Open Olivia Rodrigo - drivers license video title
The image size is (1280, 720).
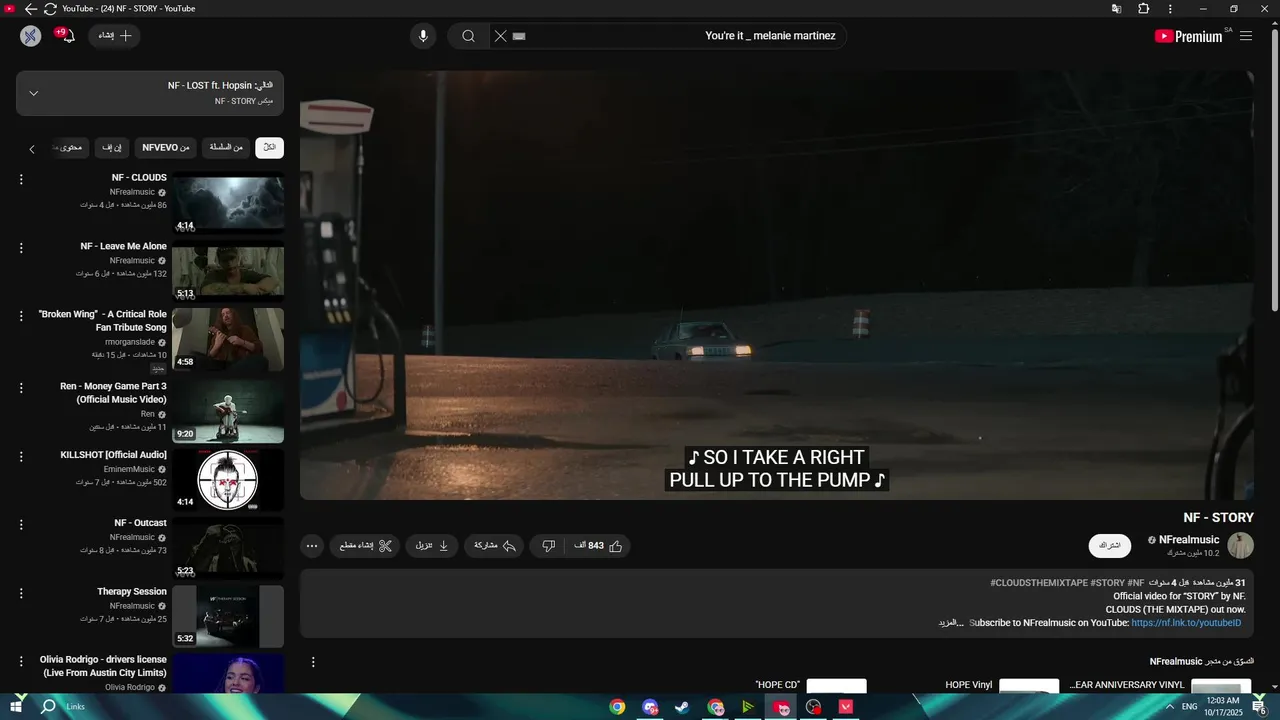[103, 666]
